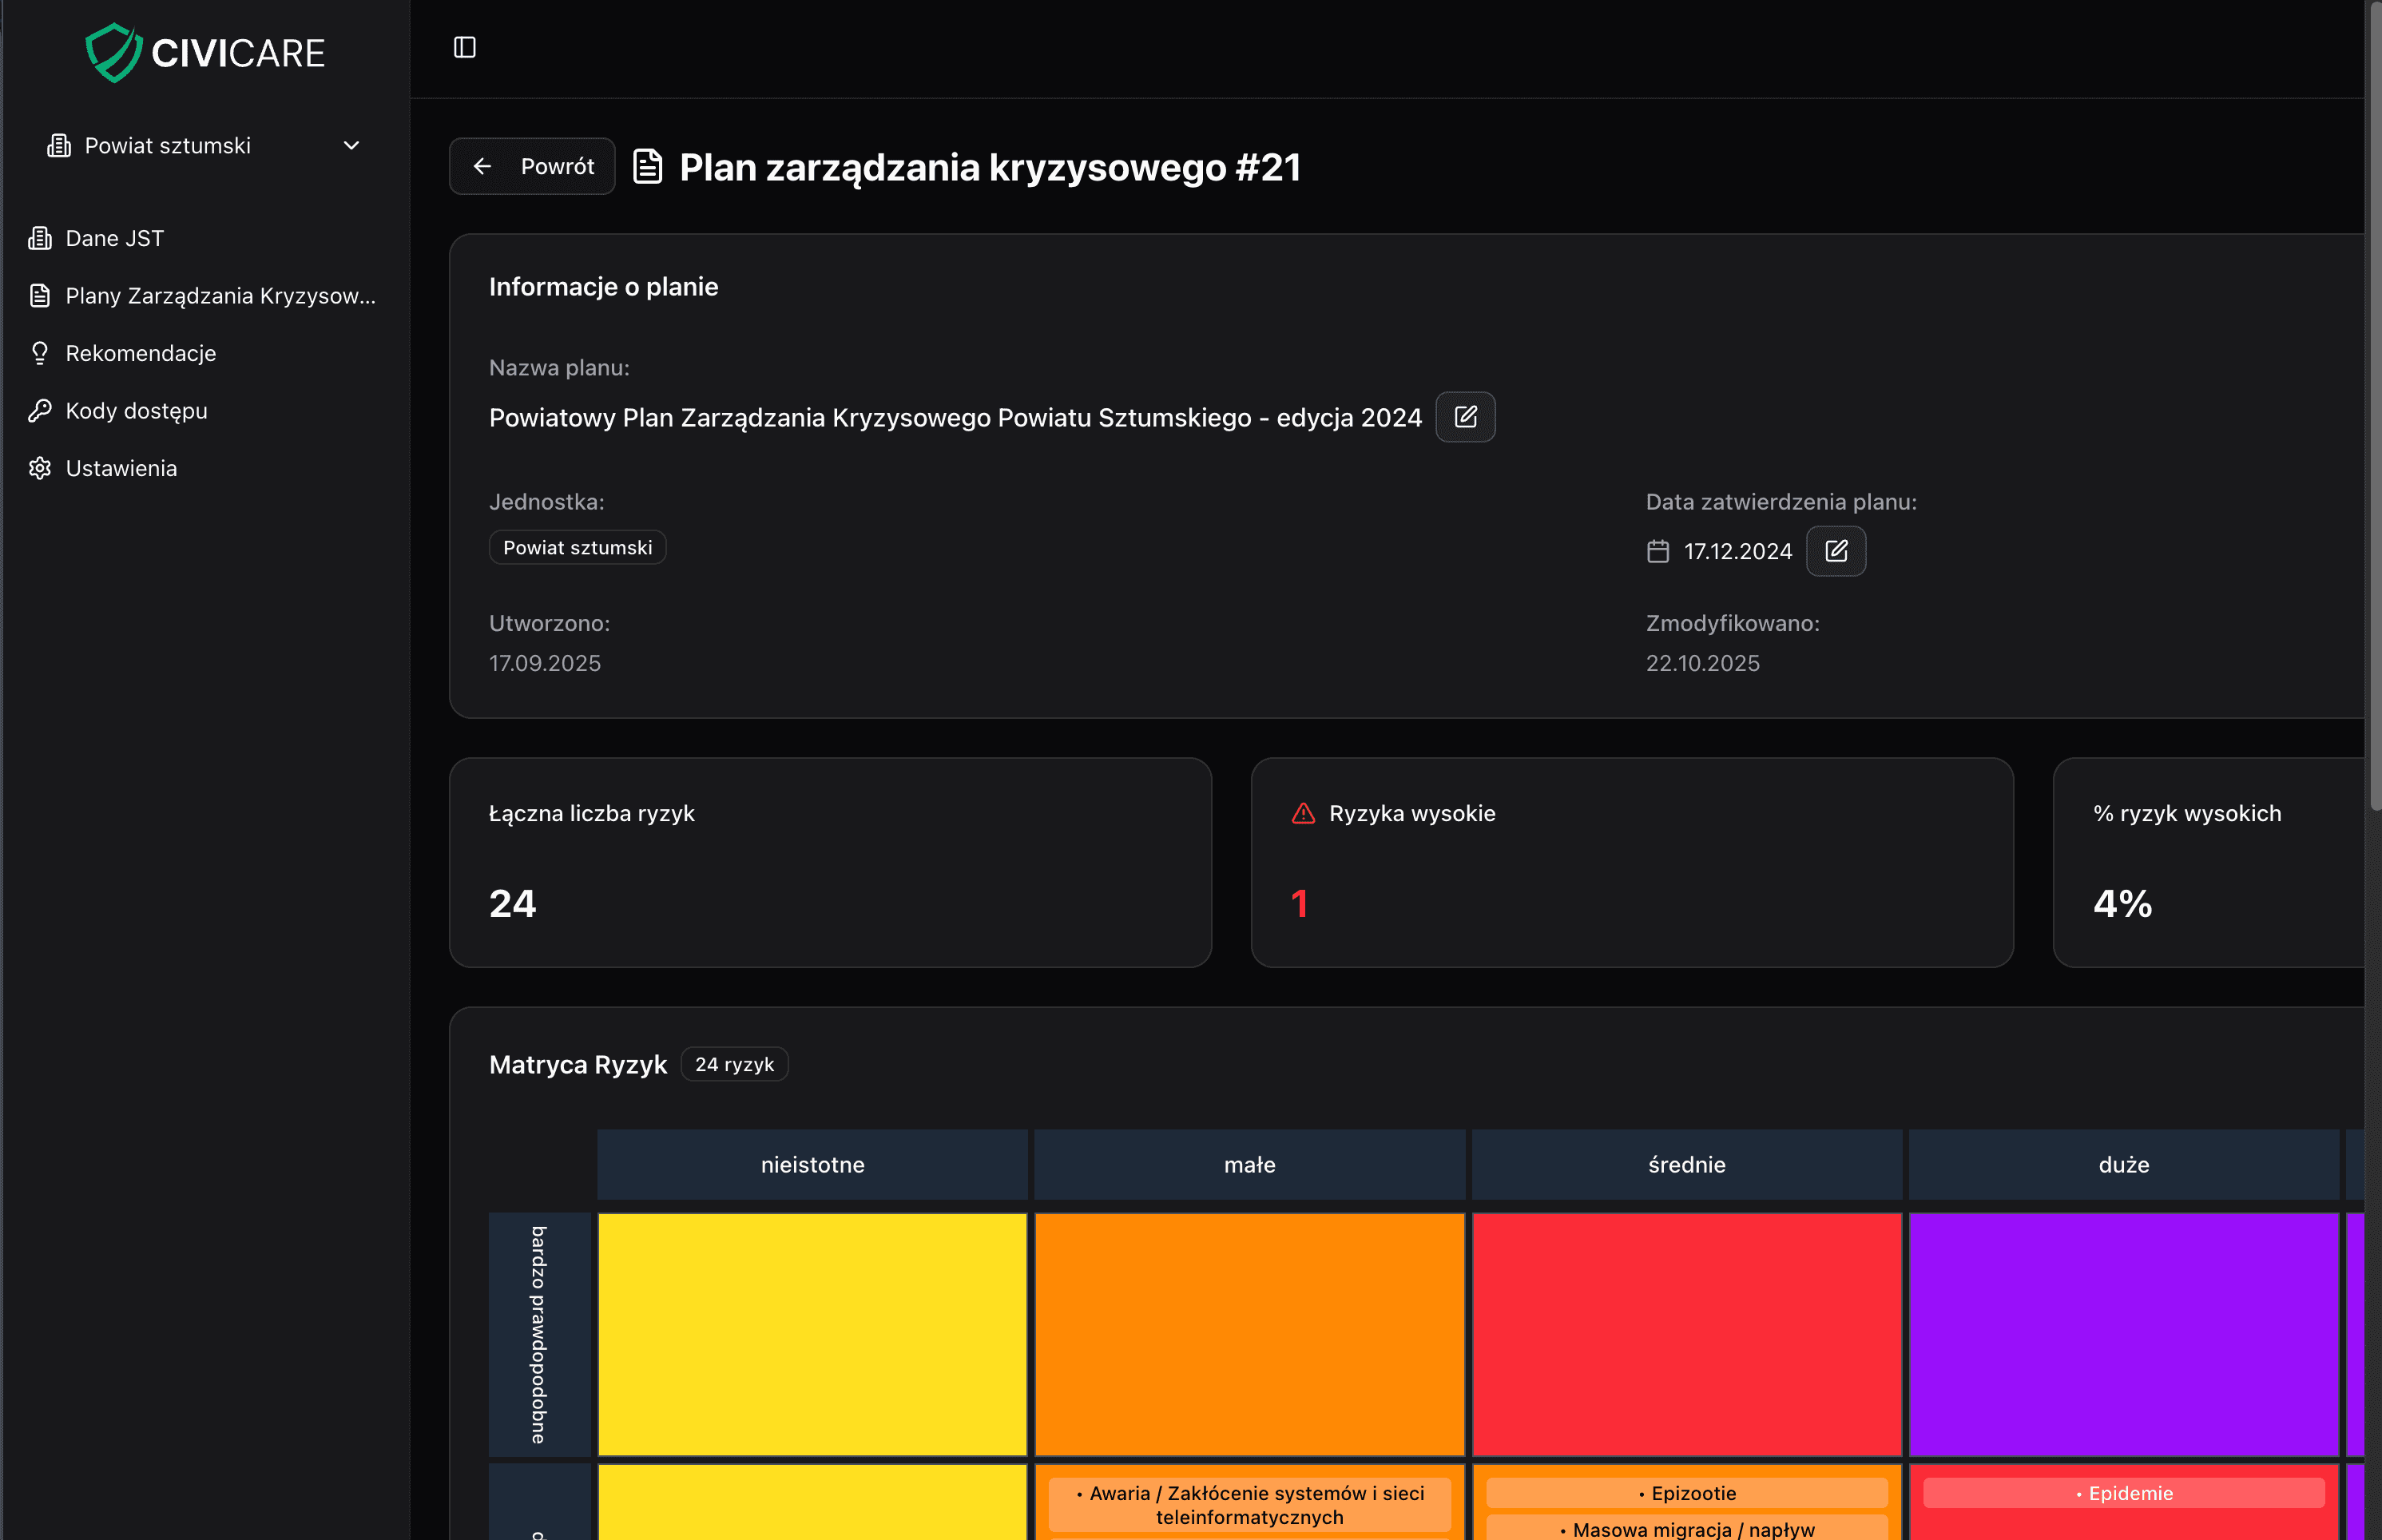Click the Matryca Ryzyk heading
The height and width of the screenshot is (1540, 2382).
(578, 1064)
